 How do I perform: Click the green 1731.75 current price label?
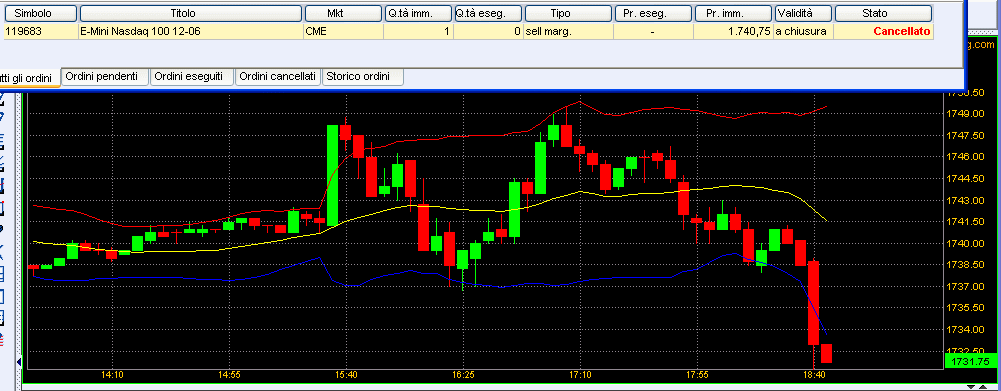(x=970, y=362)
